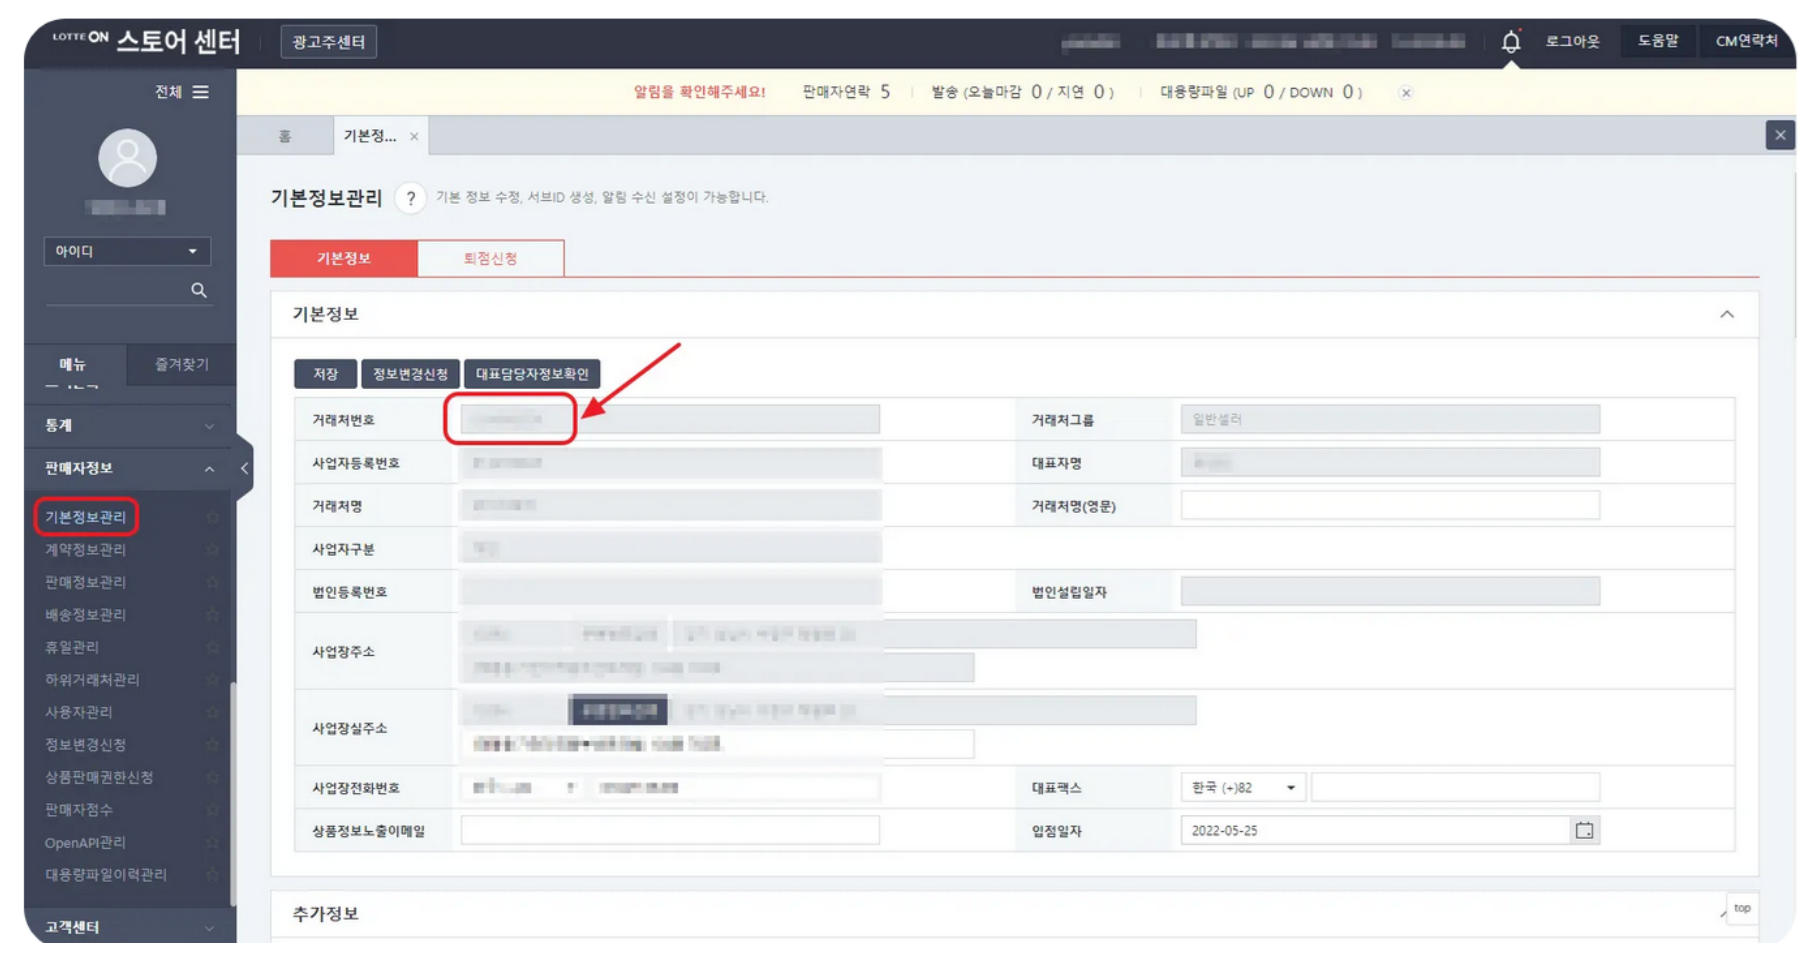Toggle favorite star for OpenAPI관리
The image size is (1820, 962).
tap(212, 843)
